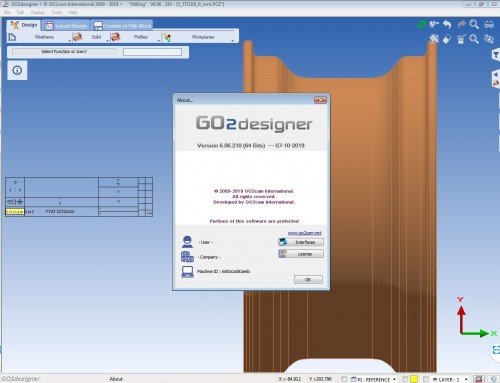Screen dimensions: 500x383
Task: Open the Tools menu
Action: pos(56,12)
